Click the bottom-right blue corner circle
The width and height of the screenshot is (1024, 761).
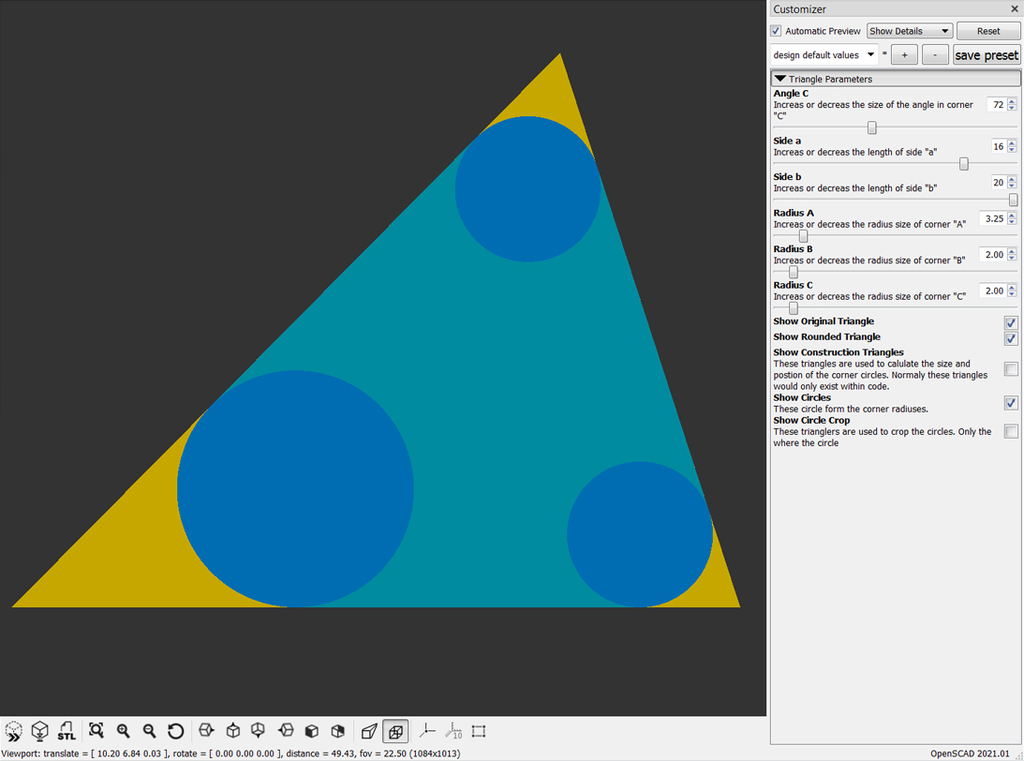click(640, 534)
